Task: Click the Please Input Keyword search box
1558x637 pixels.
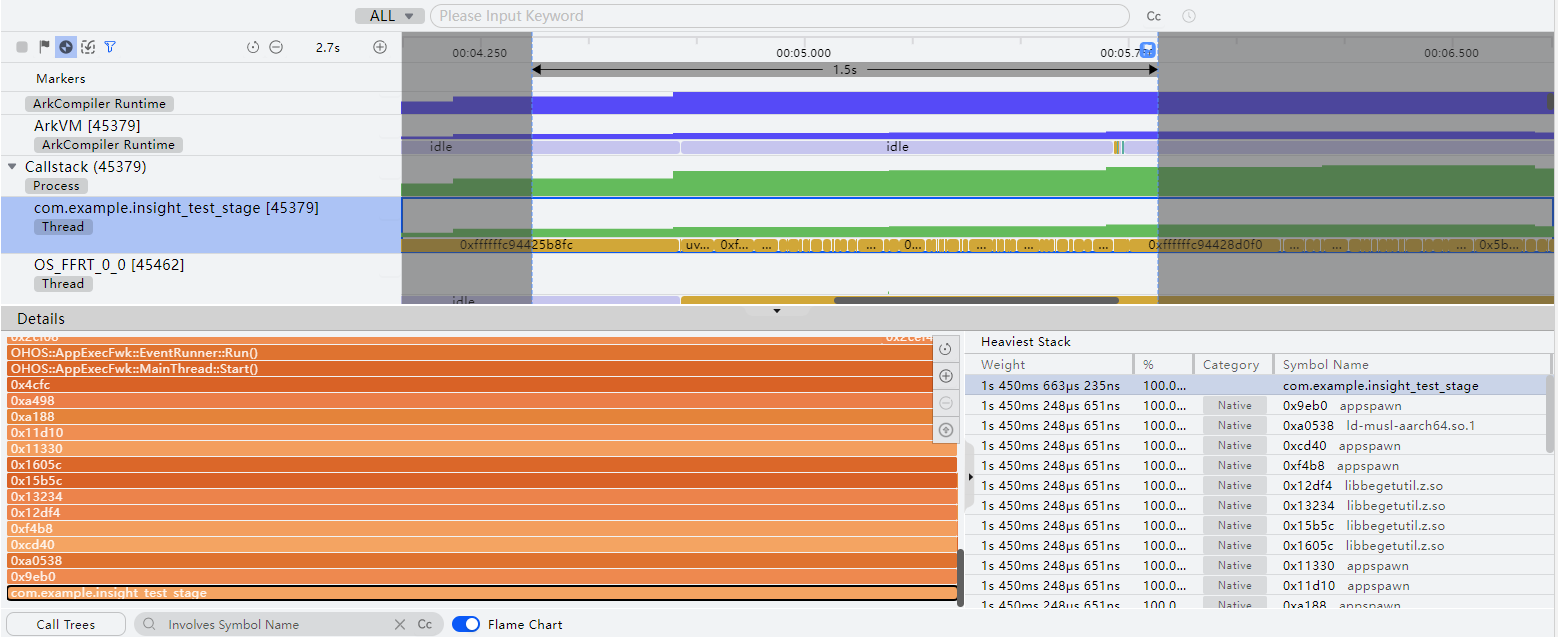Action: 779,16
